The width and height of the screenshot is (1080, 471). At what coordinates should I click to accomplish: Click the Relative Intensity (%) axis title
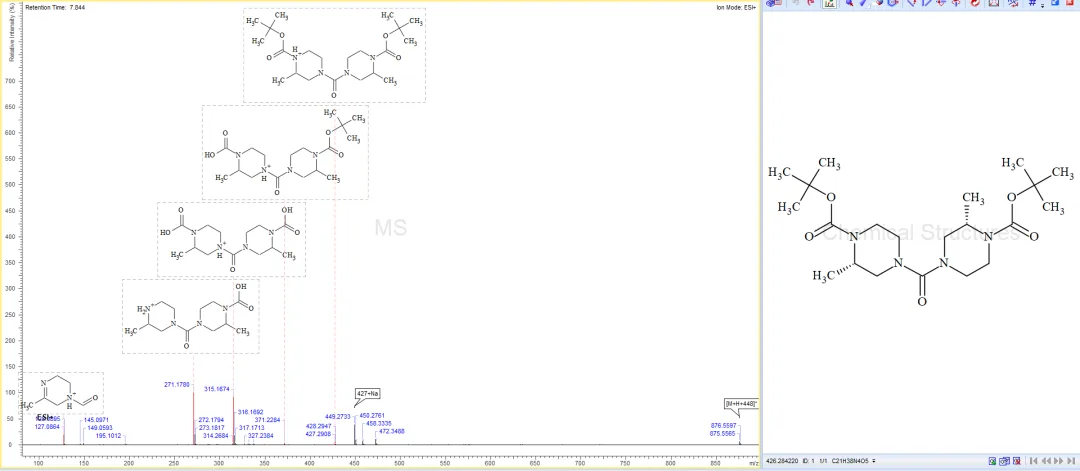[x=12, y=32]
